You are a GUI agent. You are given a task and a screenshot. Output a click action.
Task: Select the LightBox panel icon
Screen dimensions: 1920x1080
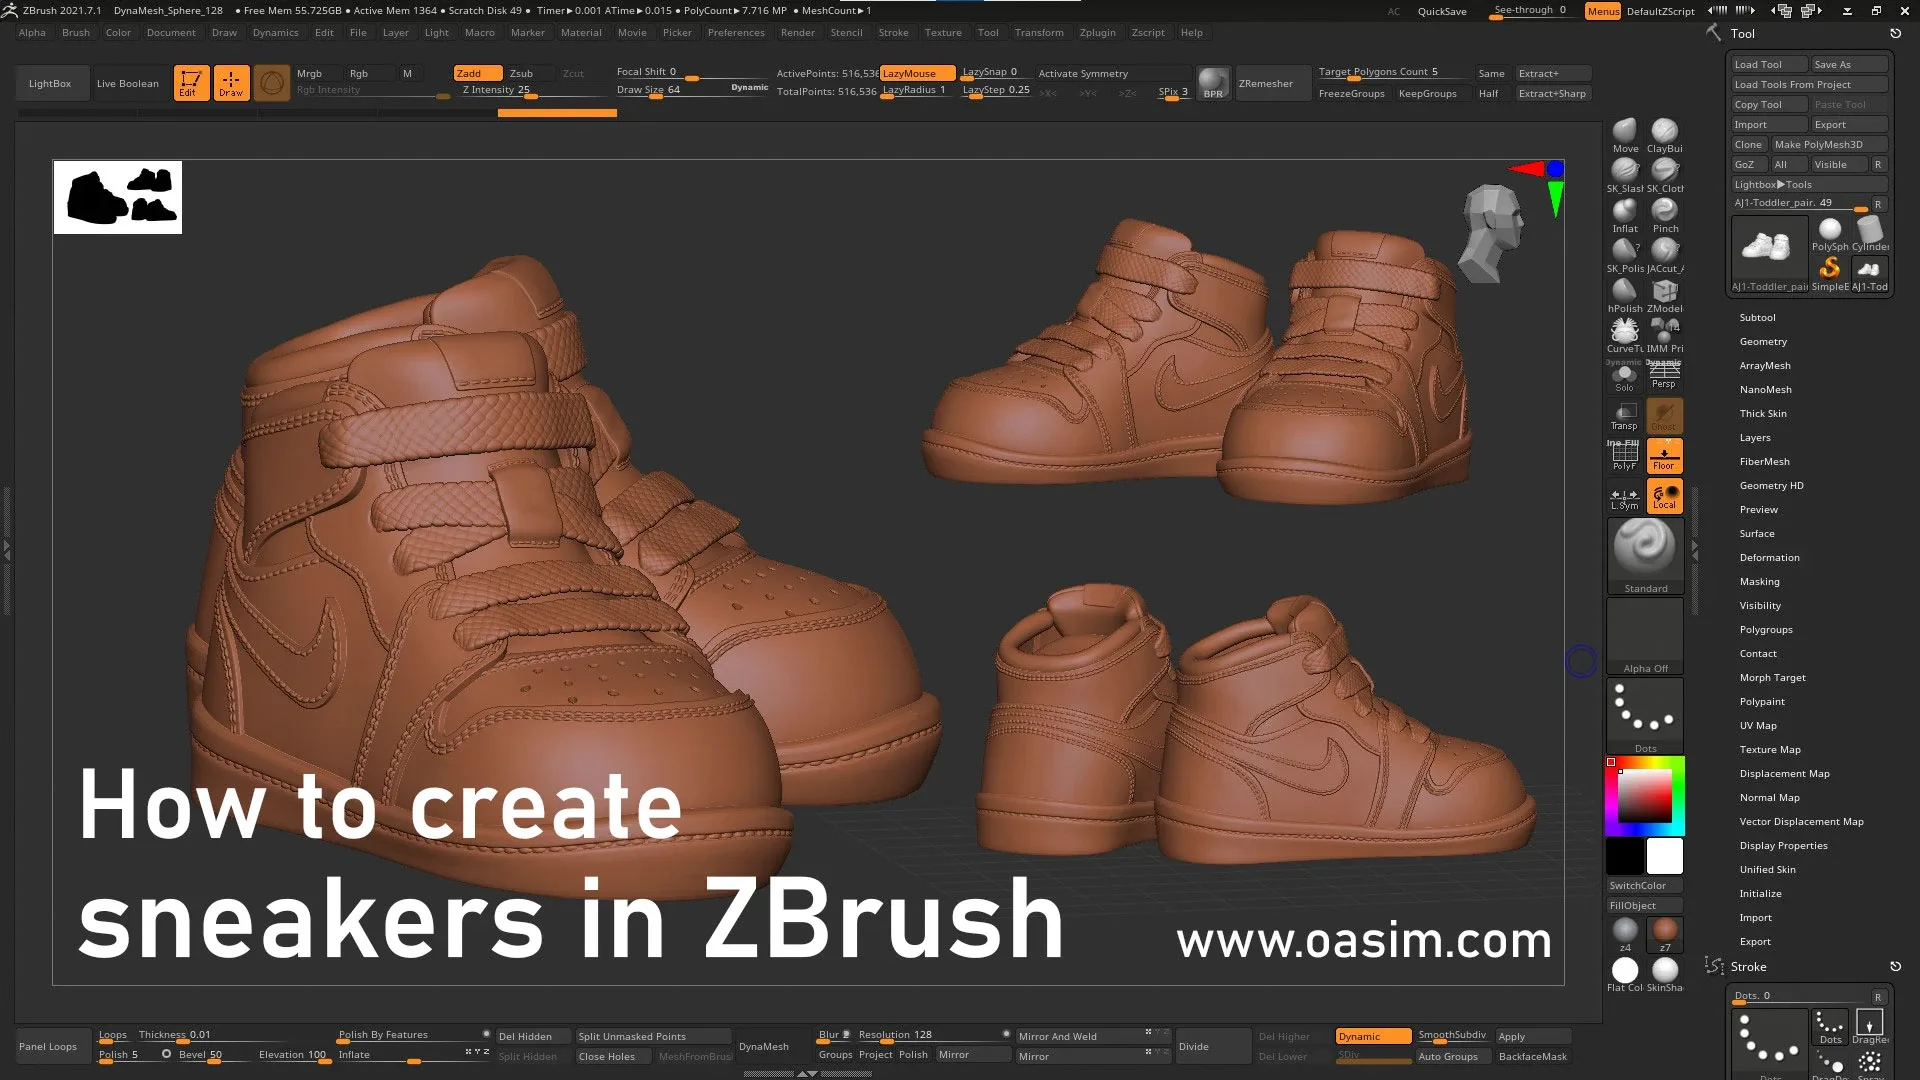coord(49,82)
